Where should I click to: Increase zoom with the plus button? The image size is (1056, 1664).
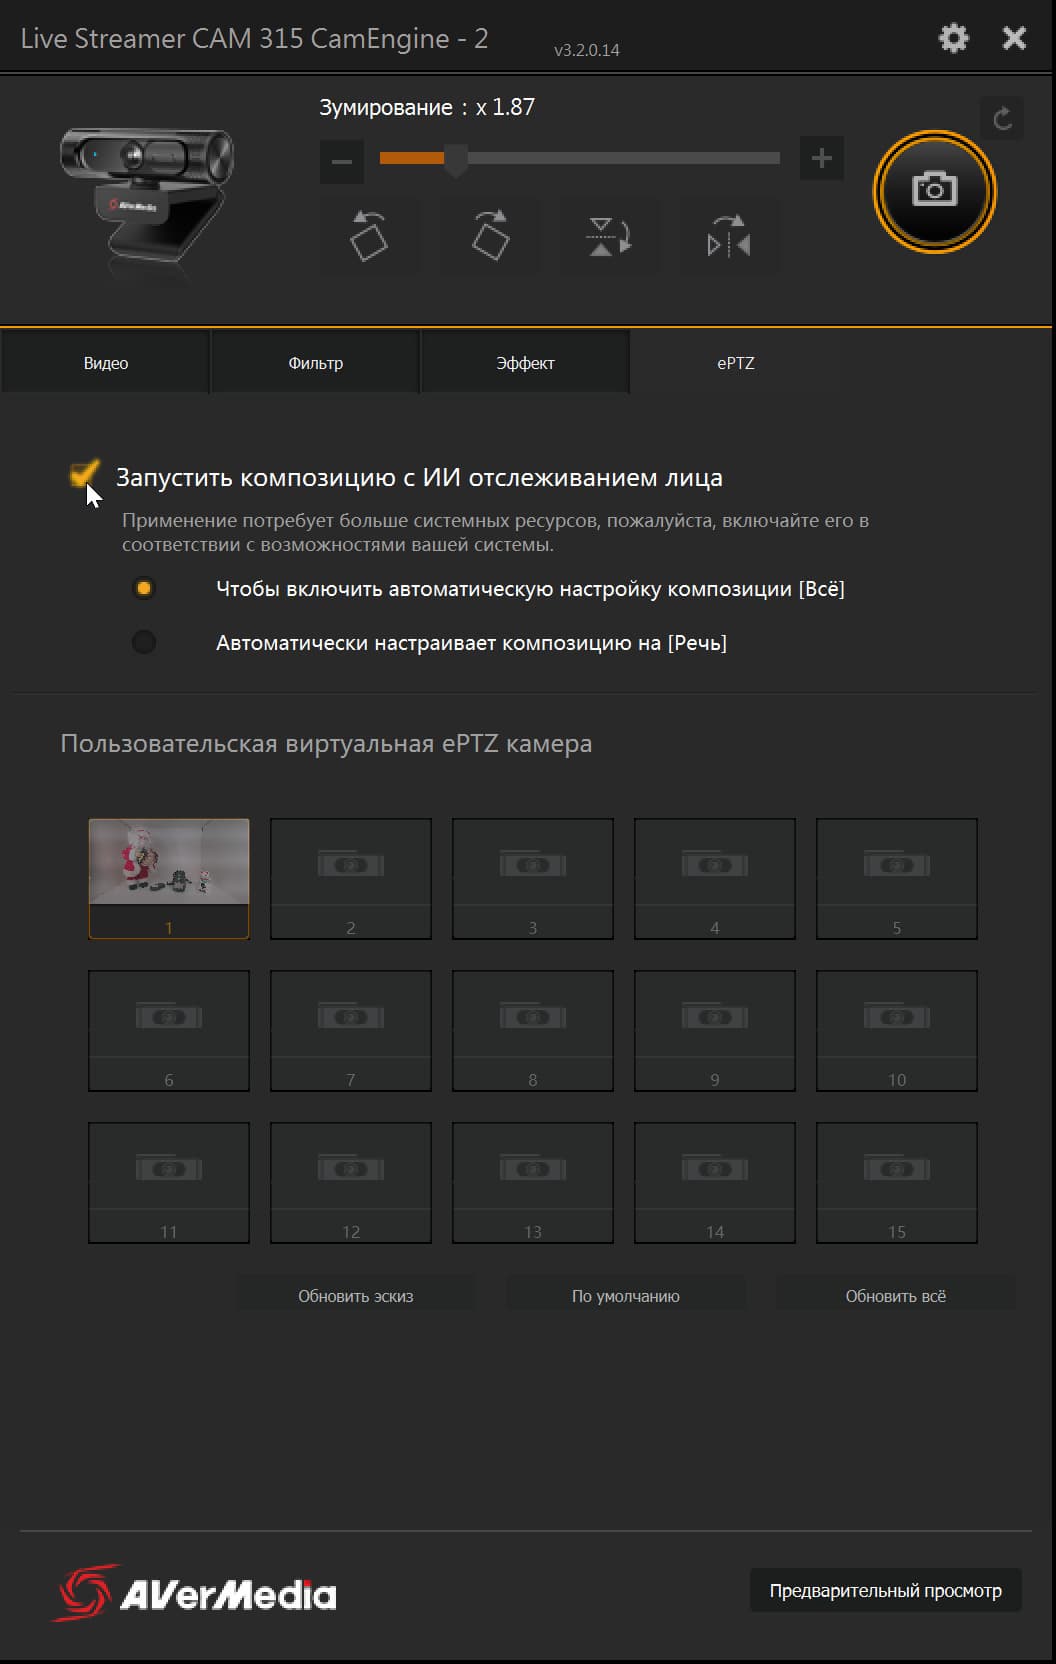click(821, 158)
